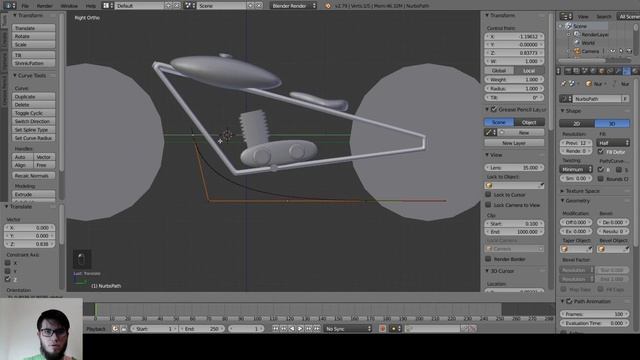This screenshot has height=360, width=640.
Task: Open the World properties tab icon
Action: (x=593, y=71)
